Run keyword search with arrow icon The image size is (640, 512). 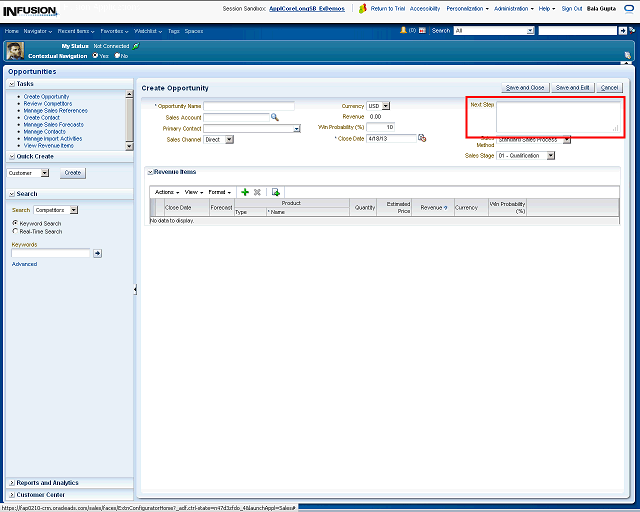point(97,253)
